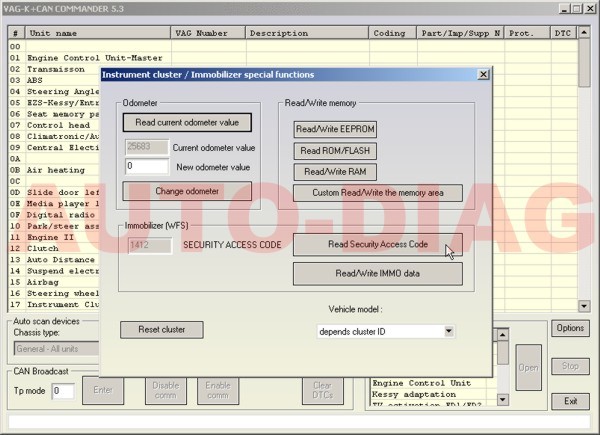The height and width of the screenshot is (435, 600).
Task: Click Read Security Access Code button
Action: 378,244
